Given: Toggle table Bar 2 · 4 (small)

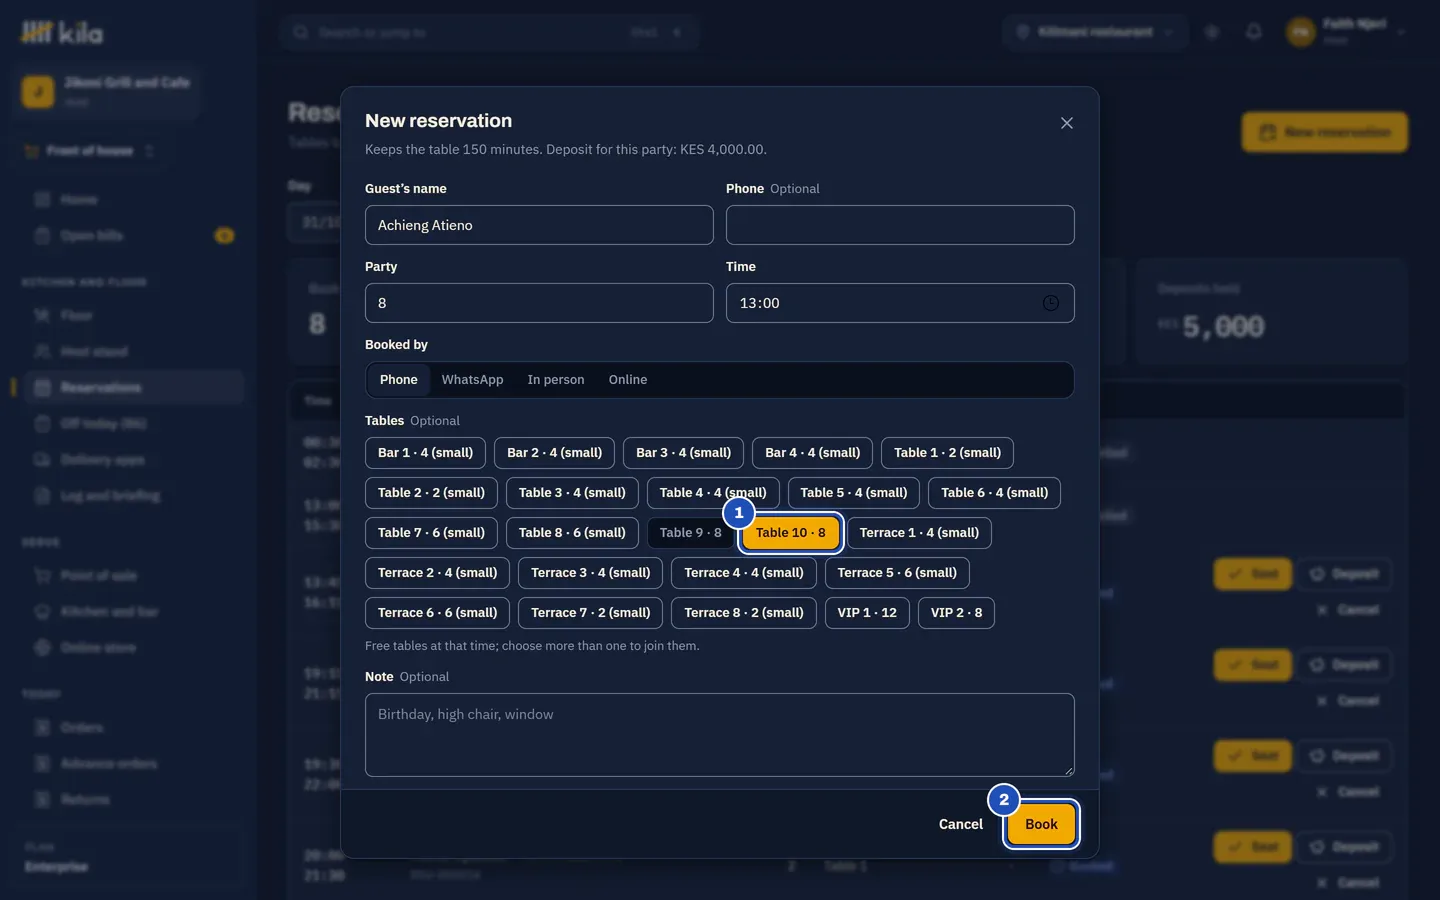Looking at the screenshot, I should (x=555, y=453).
